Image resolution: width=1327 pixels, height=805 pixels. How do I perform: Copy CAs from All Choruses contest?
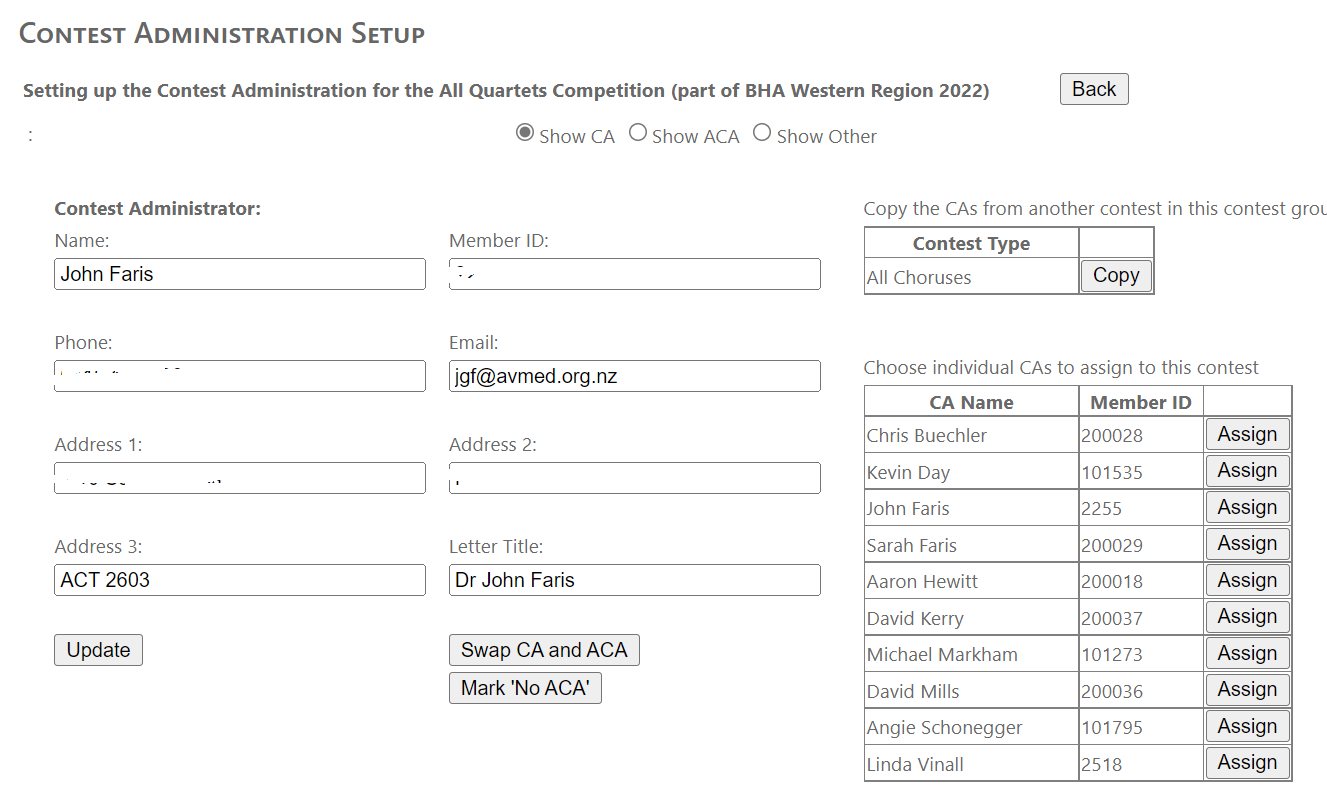pos(1116,276)
